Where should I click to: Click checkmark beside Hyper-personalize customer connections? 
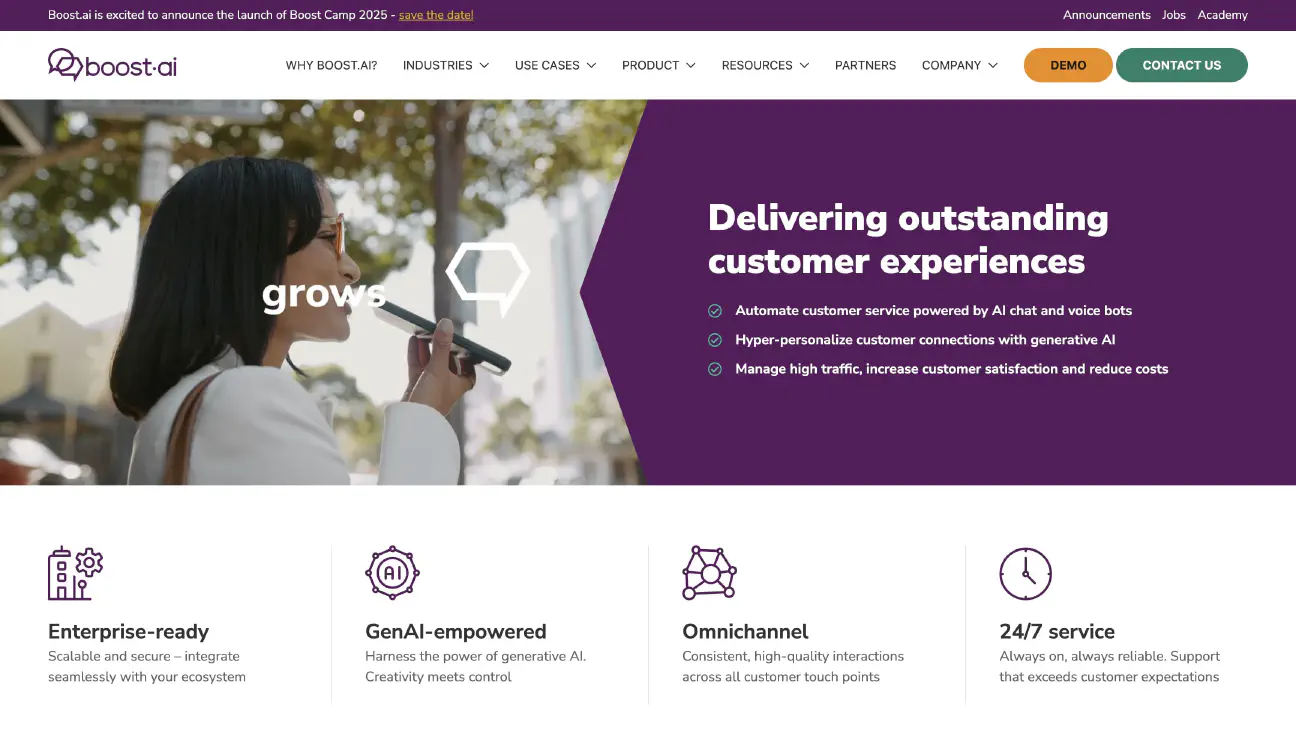click(715, 340)
